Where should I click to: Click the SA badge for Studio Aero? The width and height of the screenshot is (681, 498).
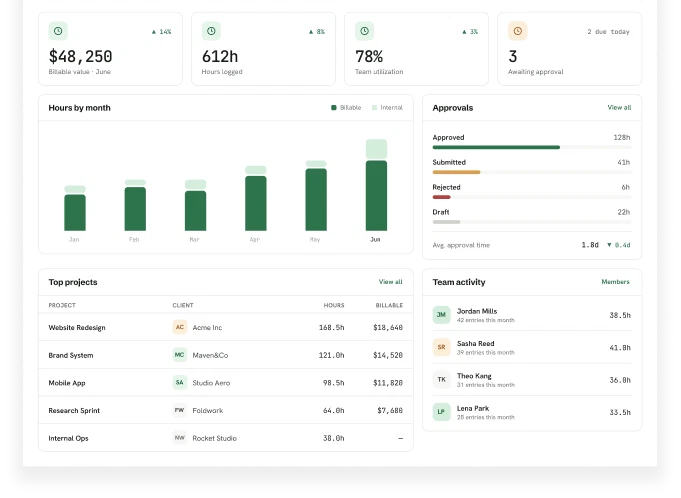tap(180, 383)
